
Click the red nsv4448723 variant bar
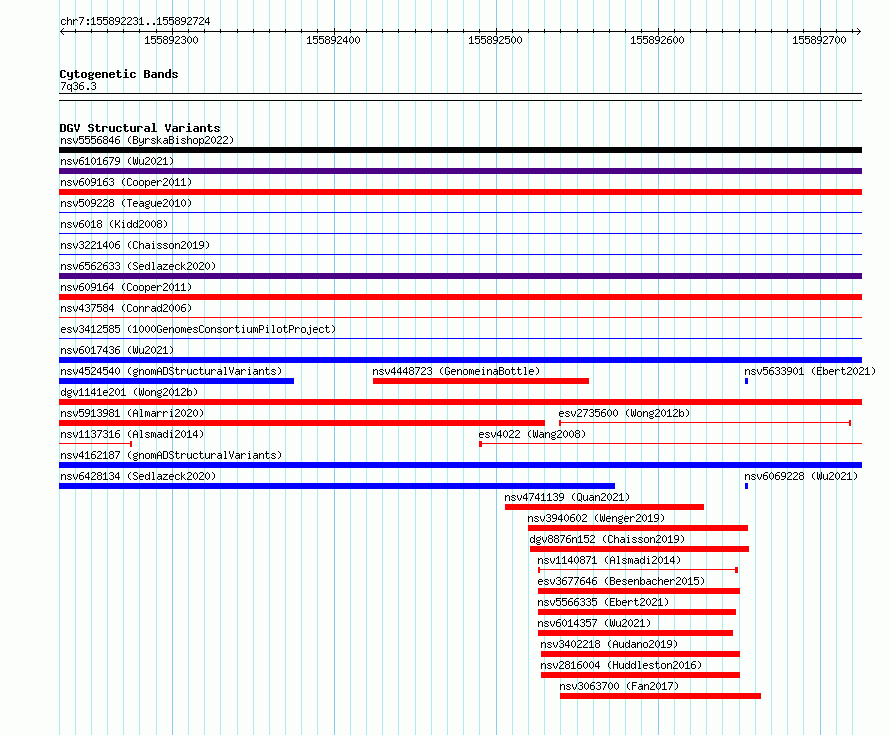(481, 381)
